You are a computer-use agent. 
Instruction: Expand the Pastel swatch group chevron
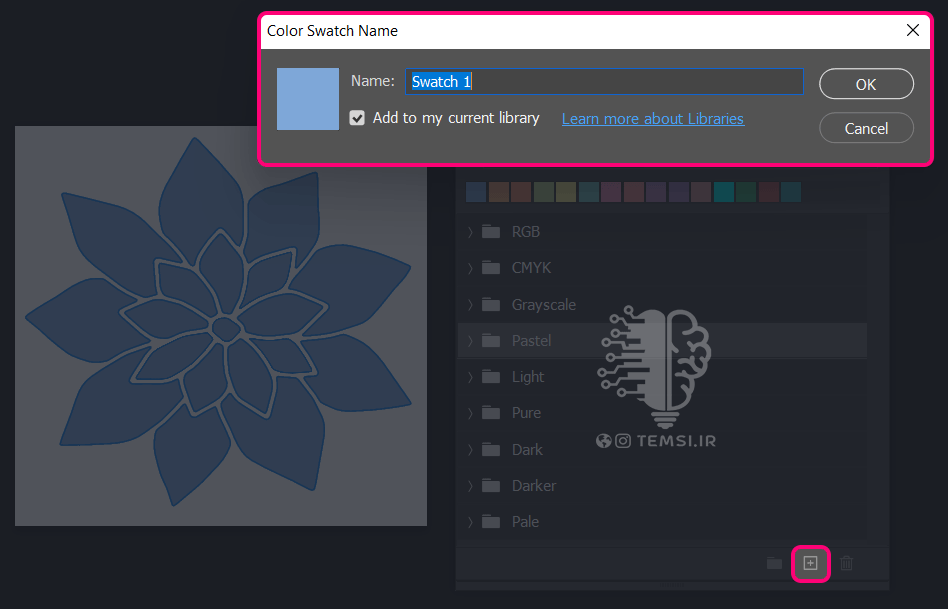pyautogui.click(x=470, y=341)
